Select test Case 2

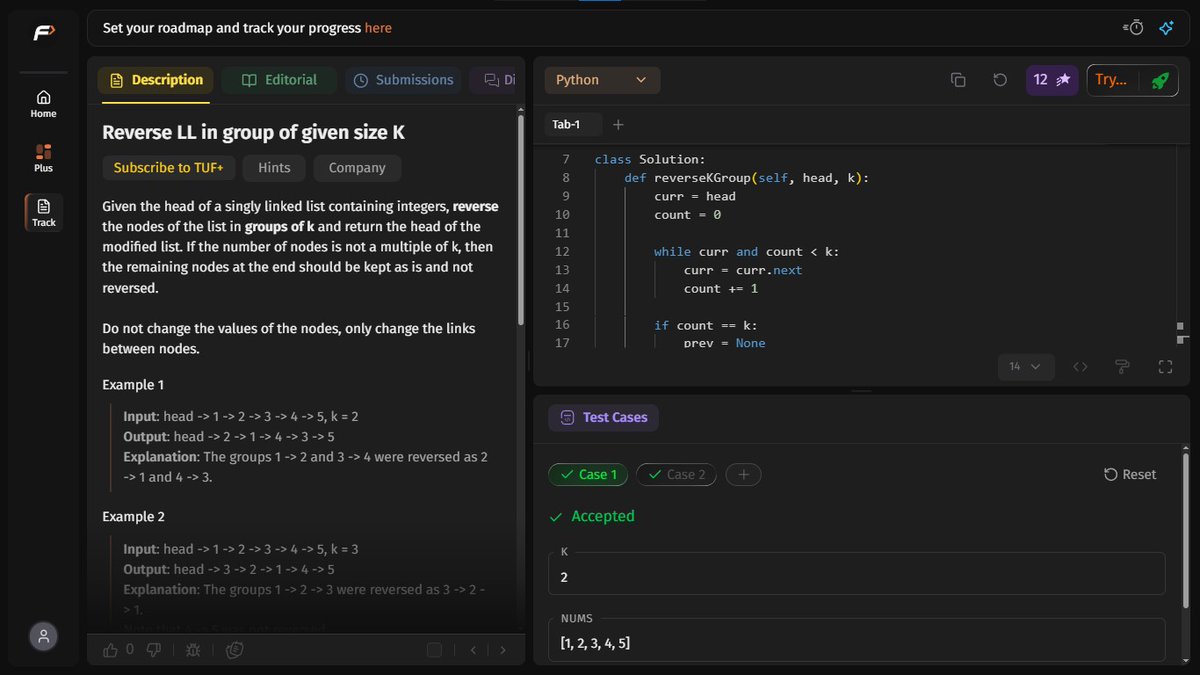coord(676,475)
